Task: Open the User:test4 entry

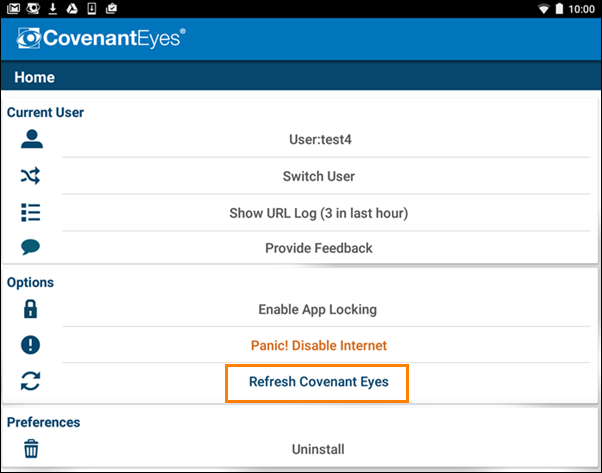Action: tap(320, 139)
